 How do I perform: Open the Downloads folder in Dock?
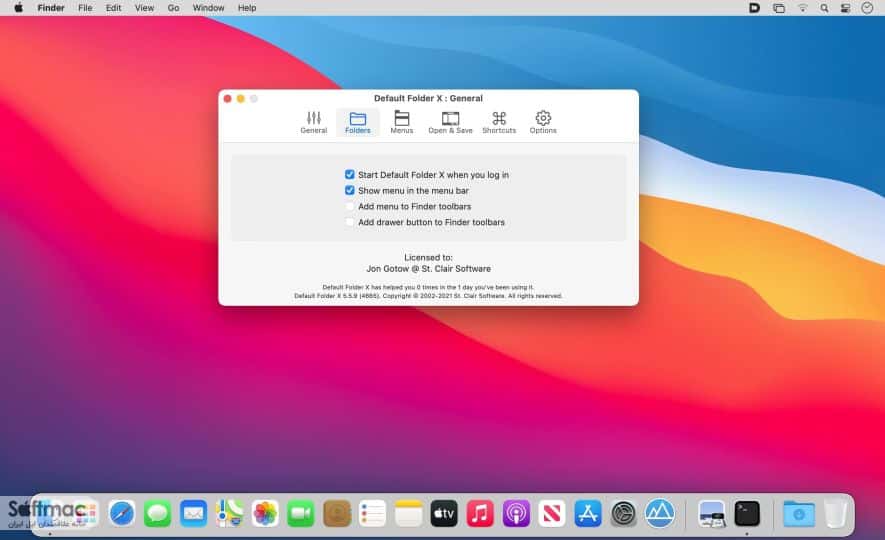click(799, 513)
